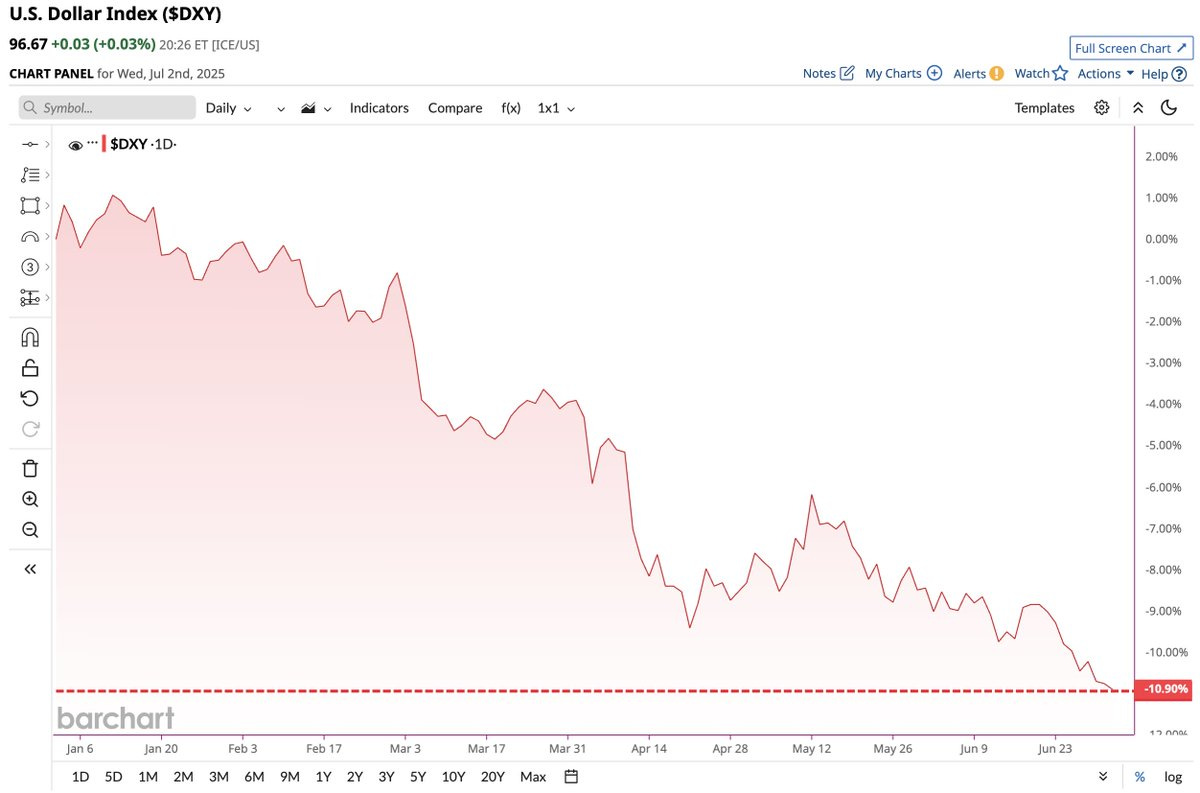Viewport: 1200px width, 793px height.
Task: Select the 20Y time range
Action: (x=492, y=777)
